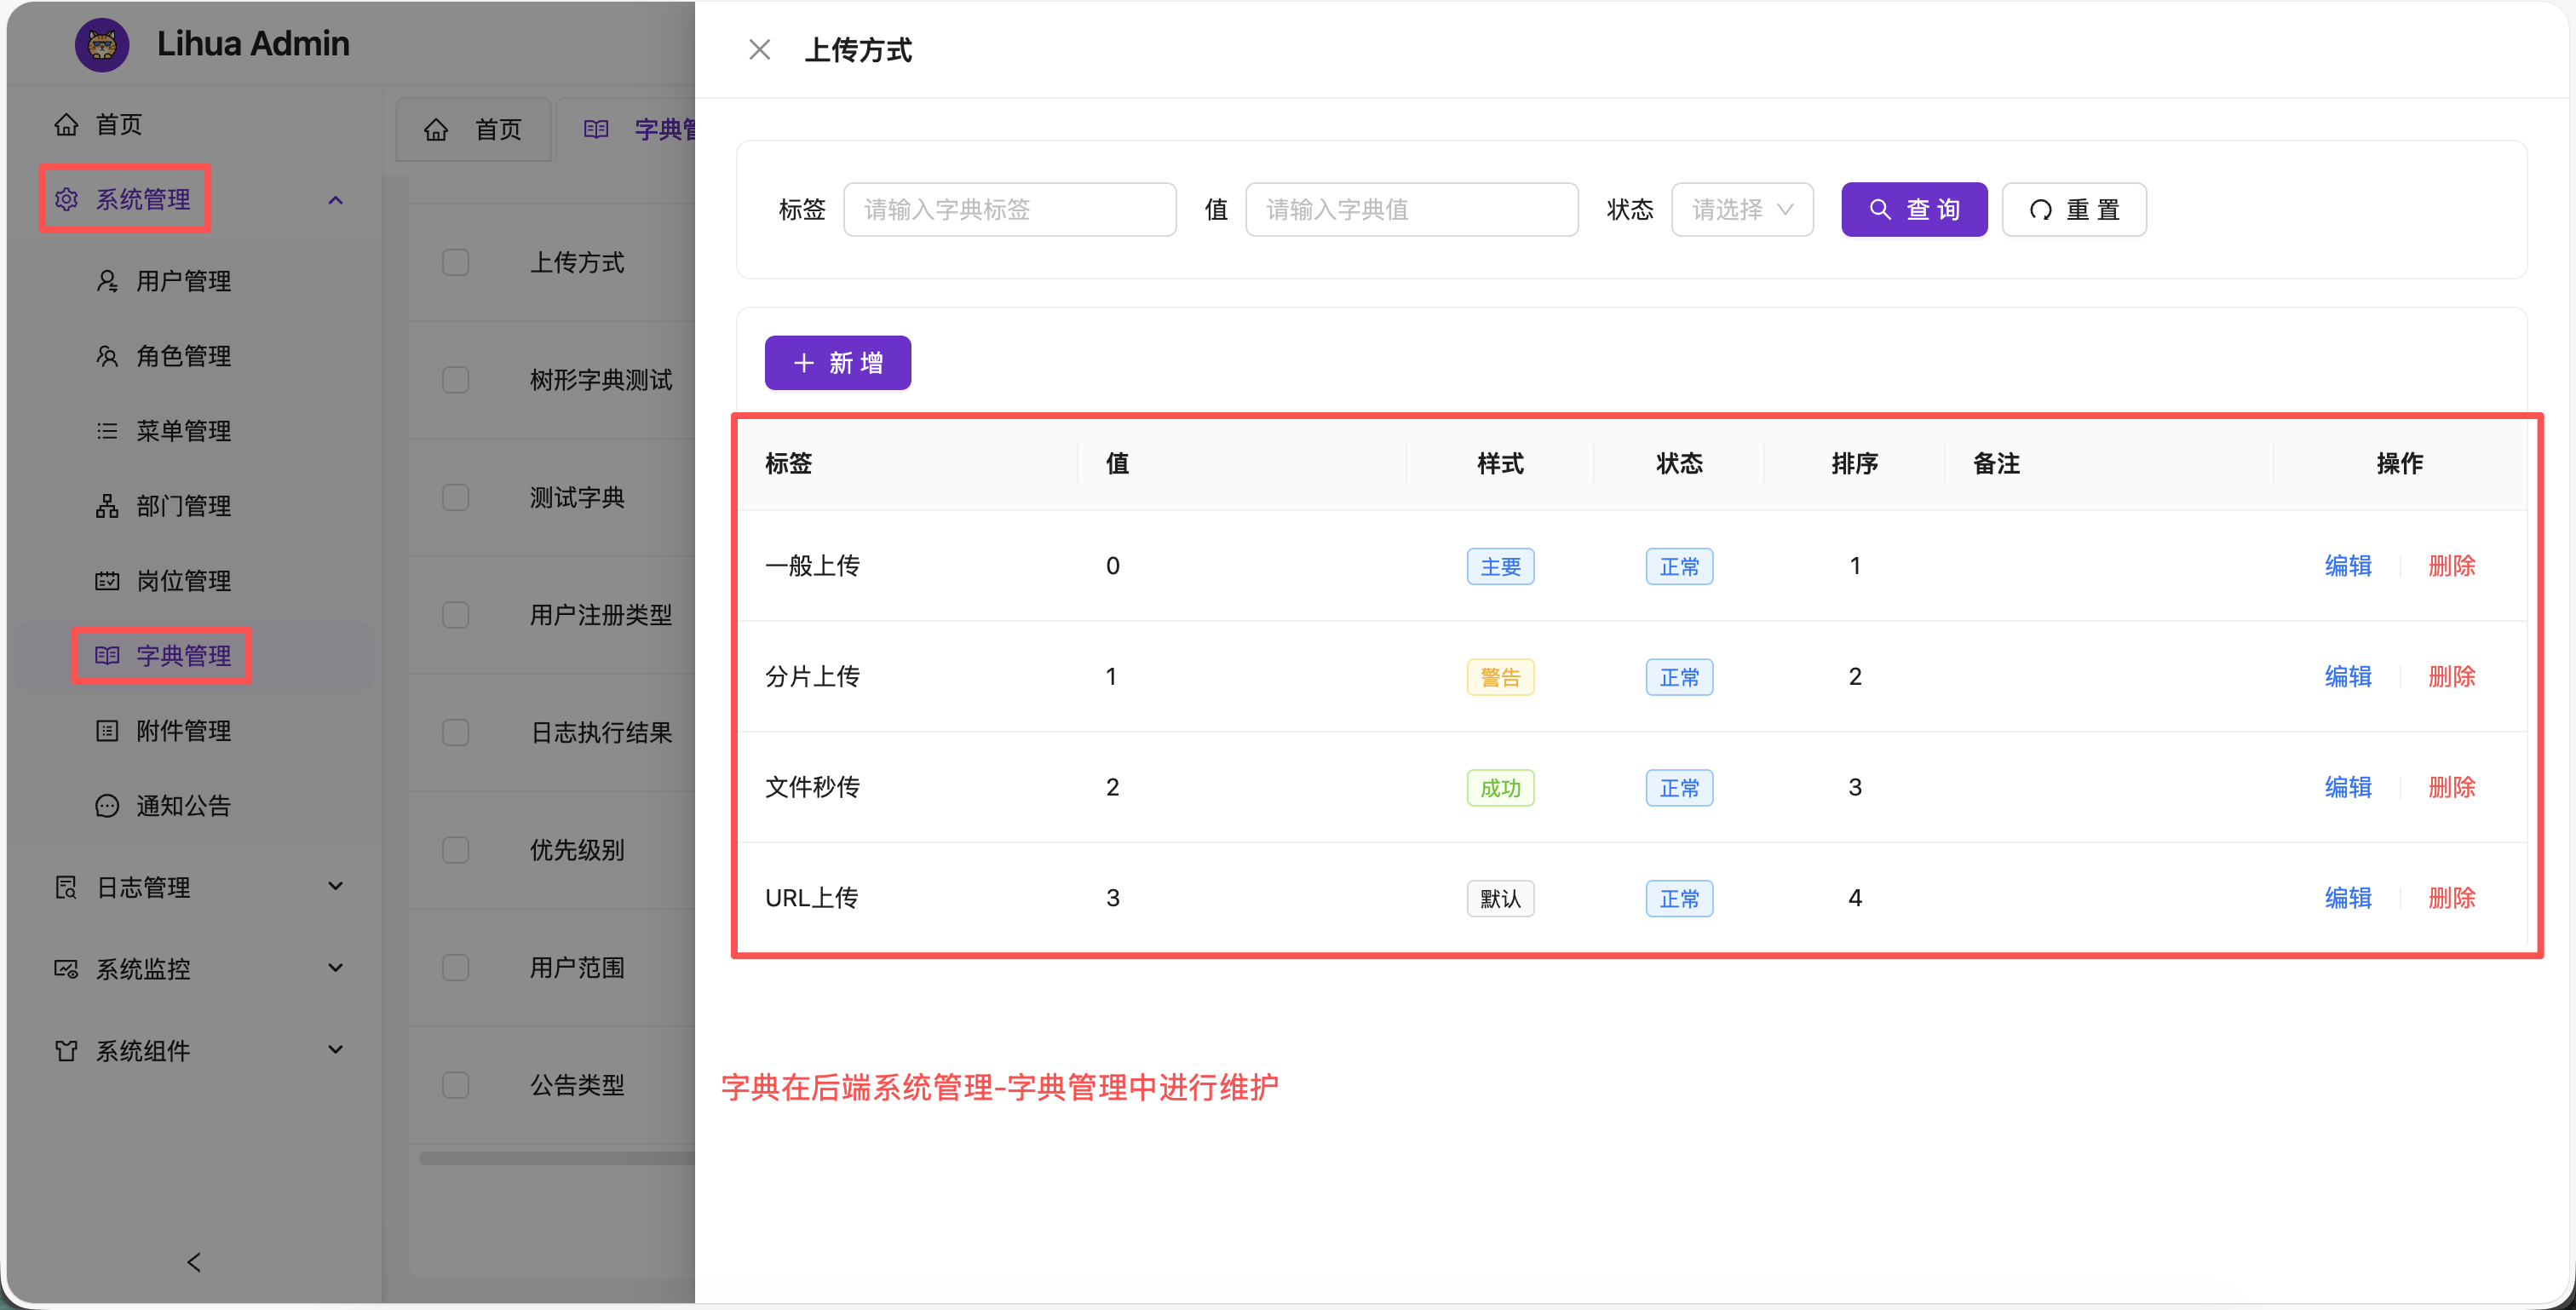Open 菜单管理 in the sidebar
This screenshot has width=2576, height=1310.
(183, 431)
